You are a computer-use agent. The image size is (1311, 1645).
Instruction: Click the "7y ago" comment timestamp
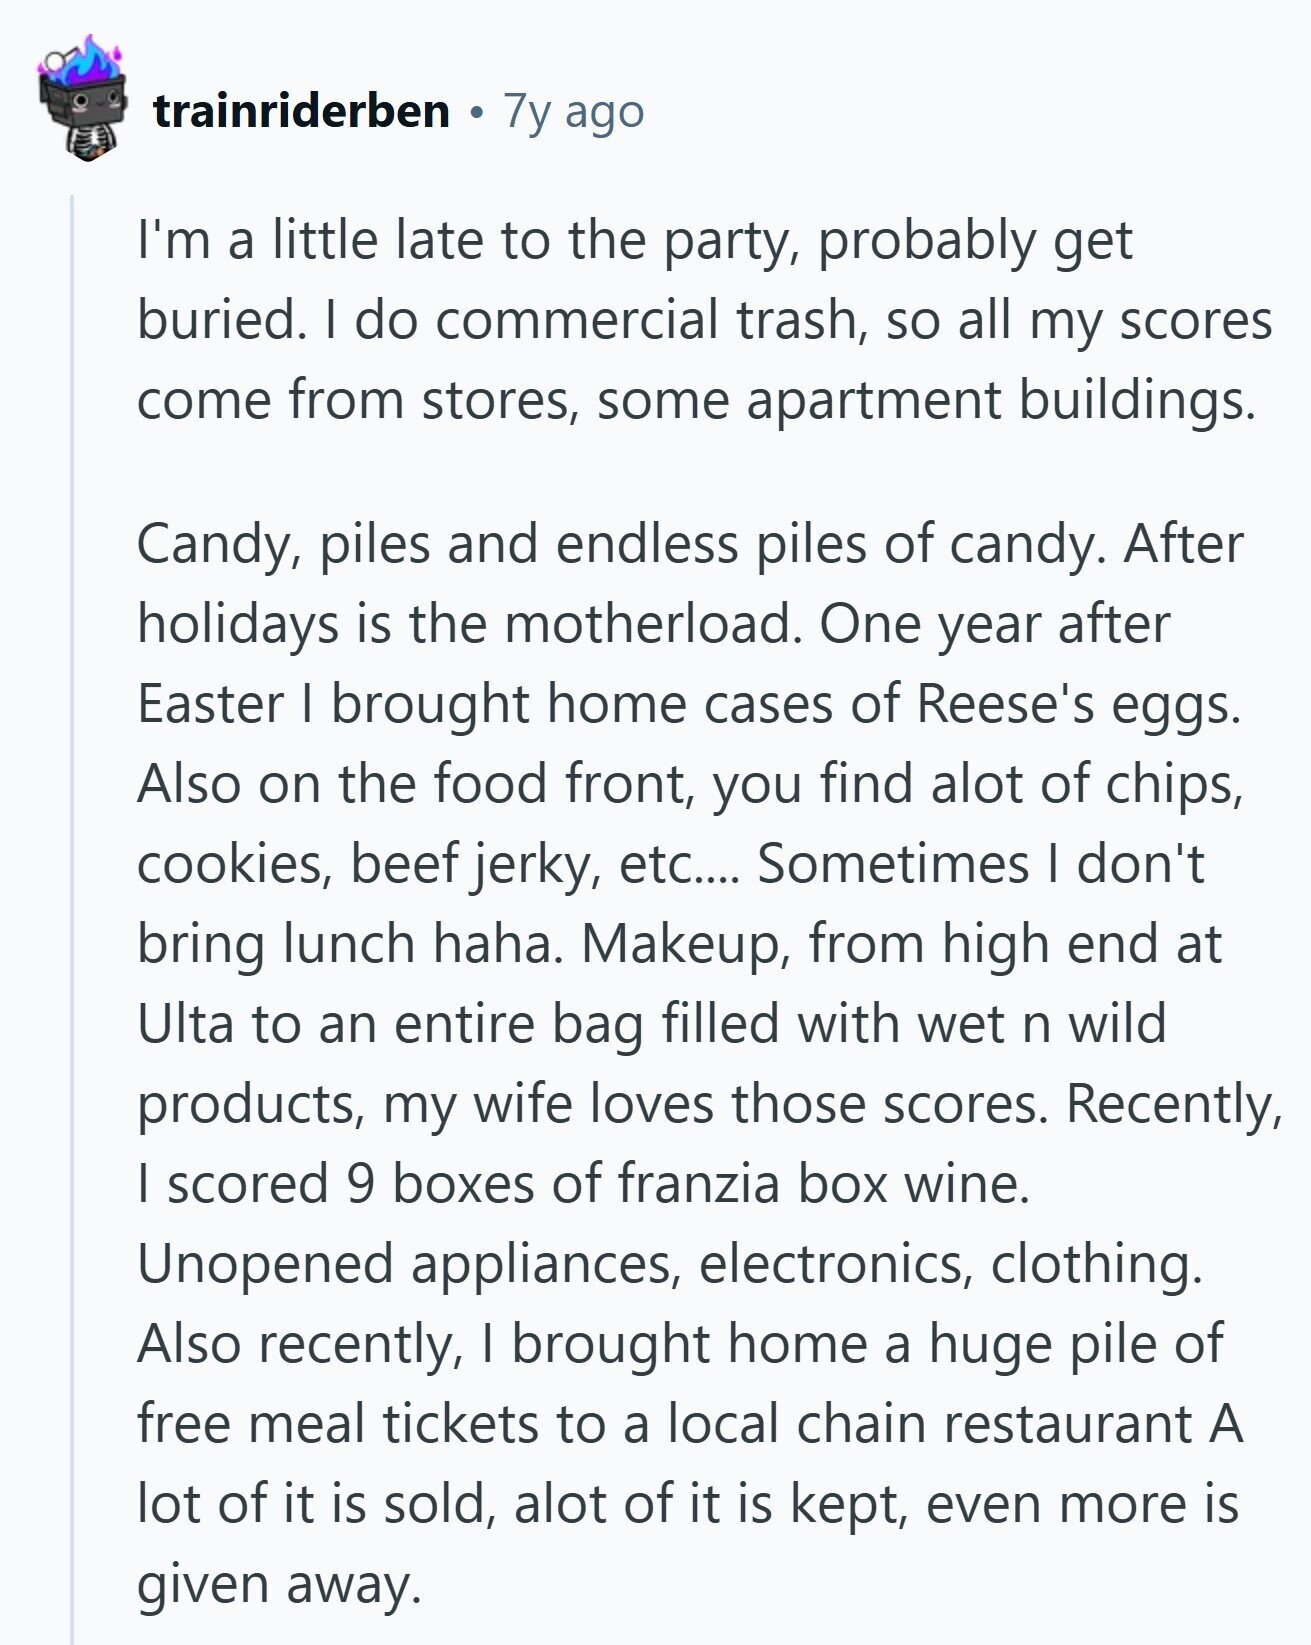point(574,111)
